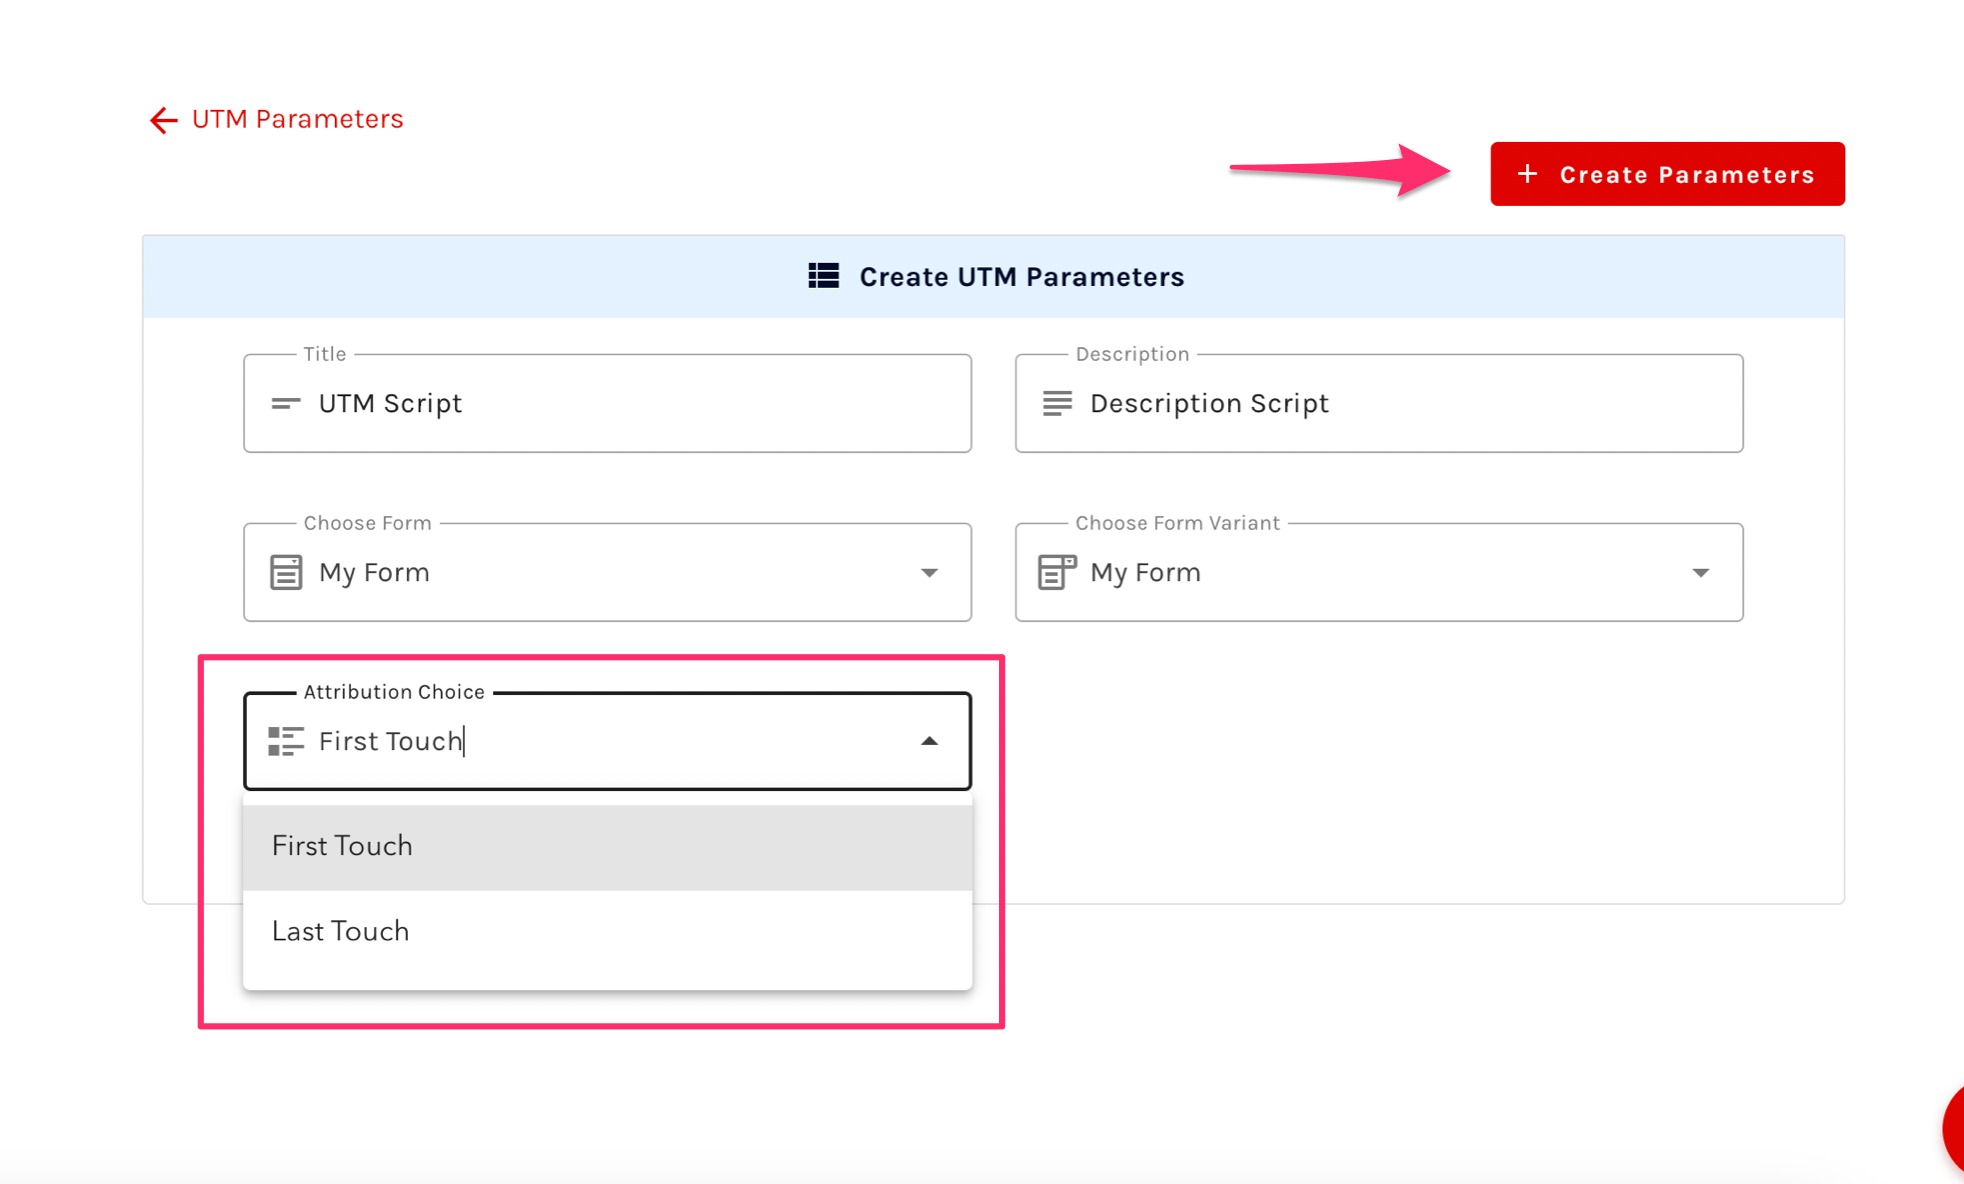This screenshot has height=1184, width=1964.
Task: Click the Create UTM Parameters heading text
Action: (x=1021, y=277)
